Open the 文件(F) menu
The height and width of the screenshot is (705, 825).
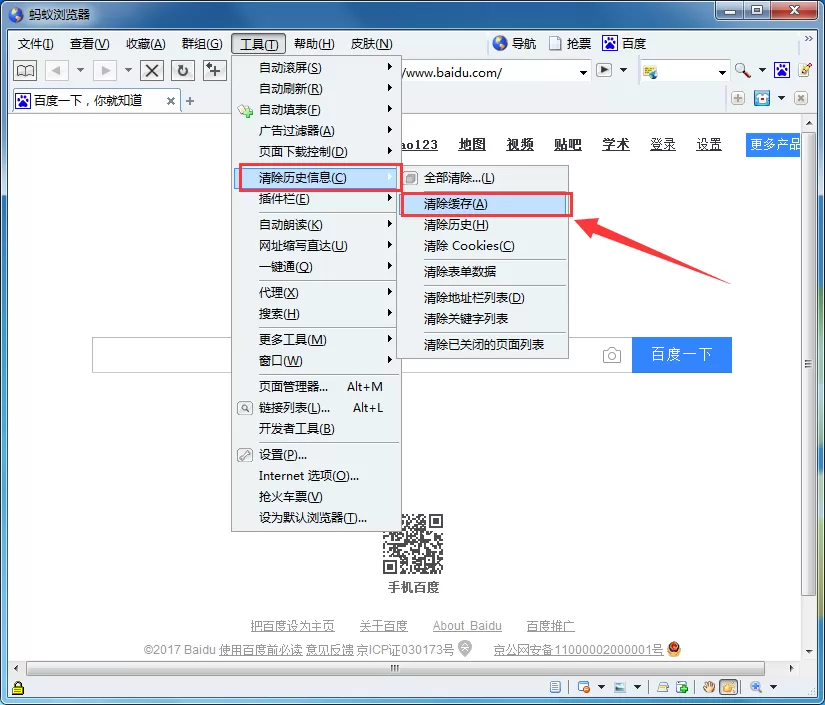click(x=36, y=44)
